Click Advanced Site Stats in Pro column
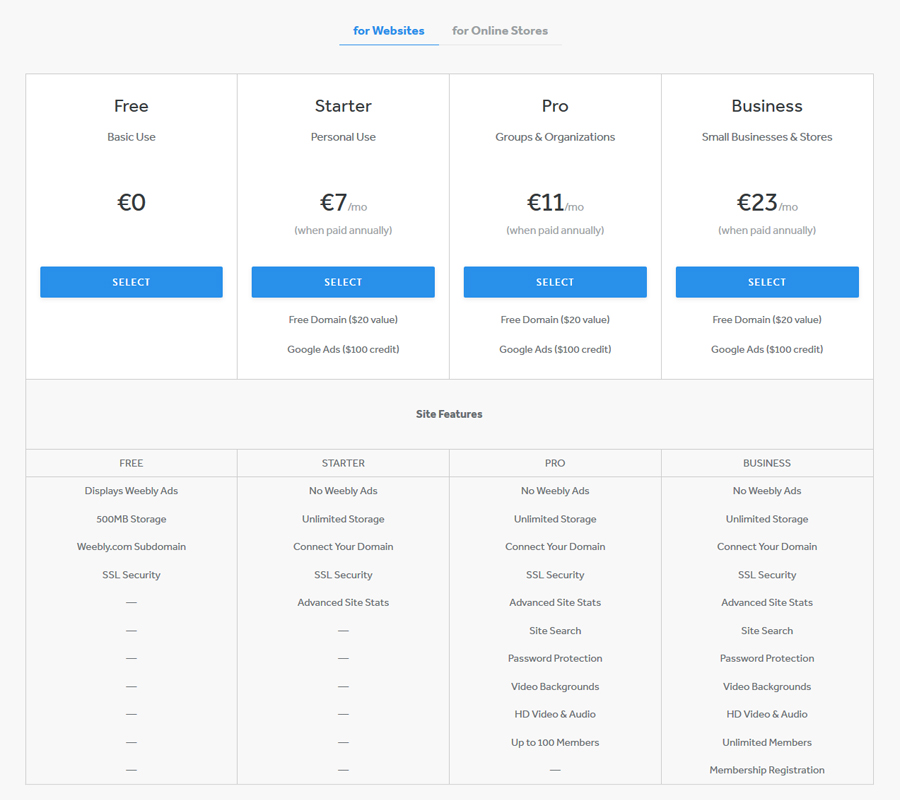 coord(555,603)
